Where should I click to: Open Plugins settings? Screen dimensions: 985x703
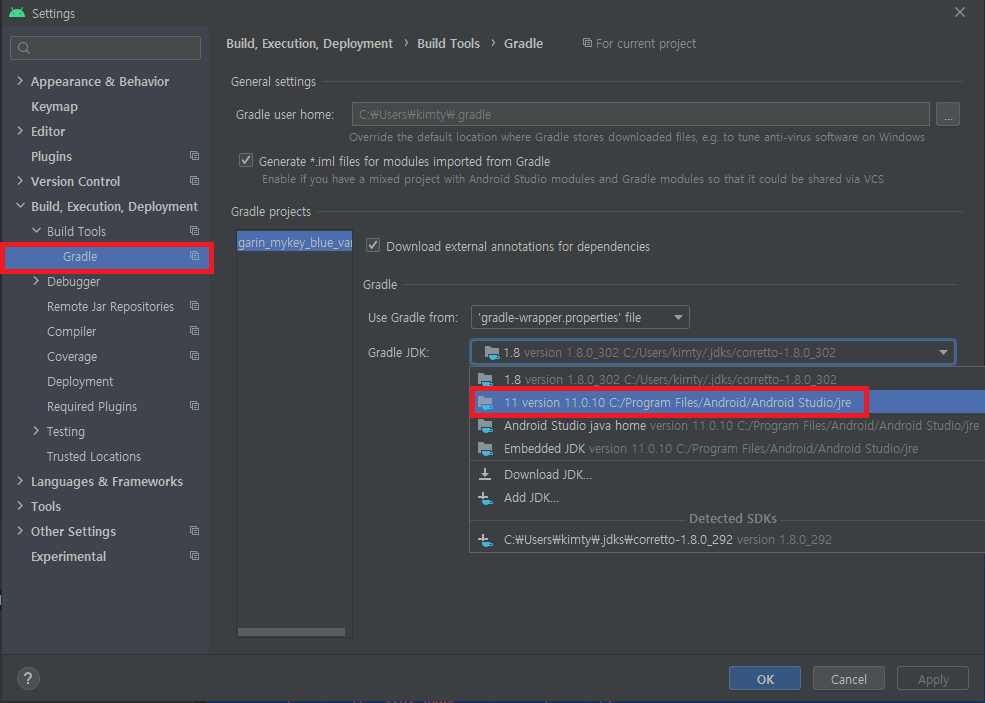click(52, 156)
